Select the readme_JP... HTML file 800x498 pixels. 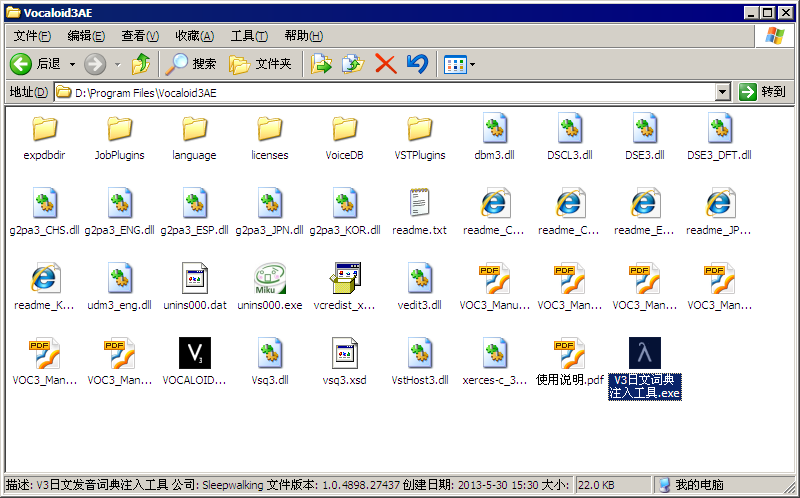point(719,212)
